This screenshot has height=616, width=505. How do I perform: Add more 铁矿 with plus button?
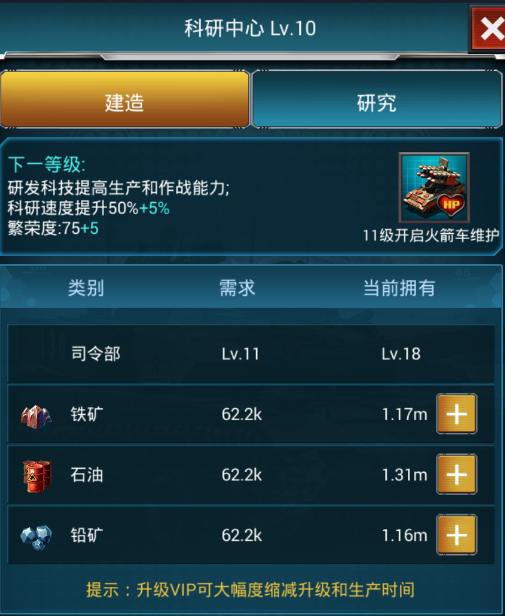tap(457, 414)
